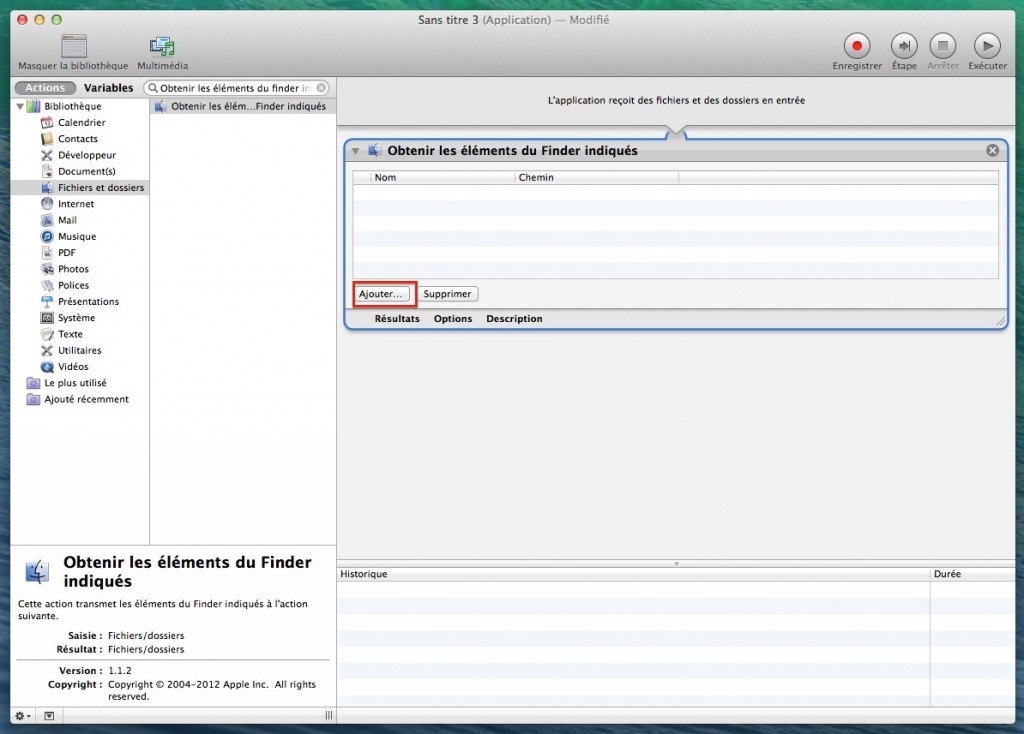Screen dimensions: 1024x734
Task: Collapse the Obtenir les éléments action panel
Action: 356,151
